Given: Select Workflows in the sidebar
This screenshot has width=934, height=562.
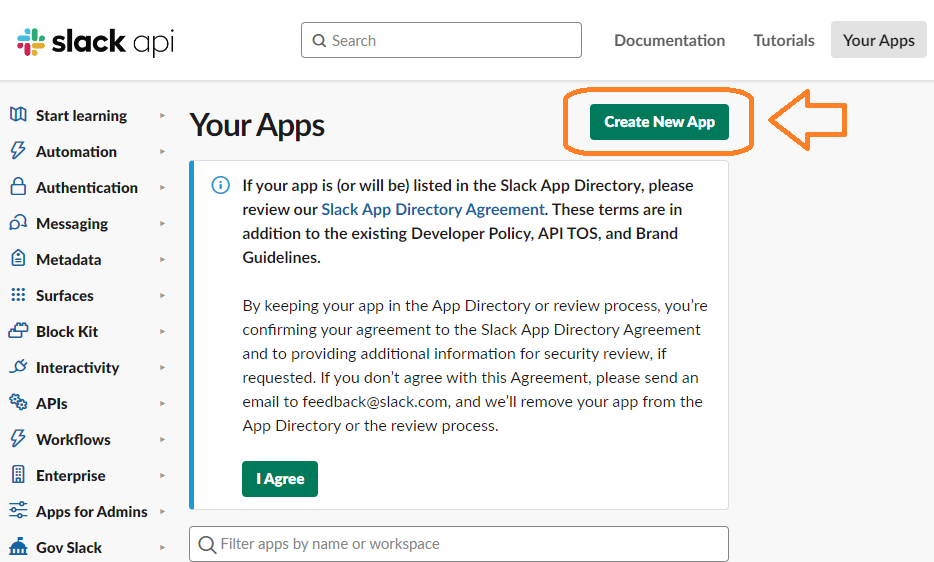Looking at the screenshot, I should click(73, 439).
